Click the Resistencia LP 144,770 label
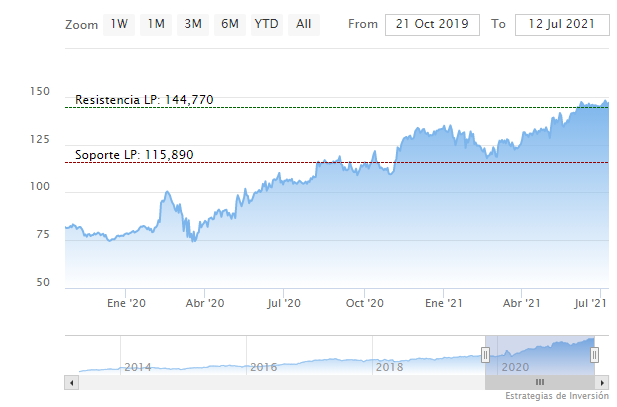This screenshot has width=617, height=407. coord(144,100)
